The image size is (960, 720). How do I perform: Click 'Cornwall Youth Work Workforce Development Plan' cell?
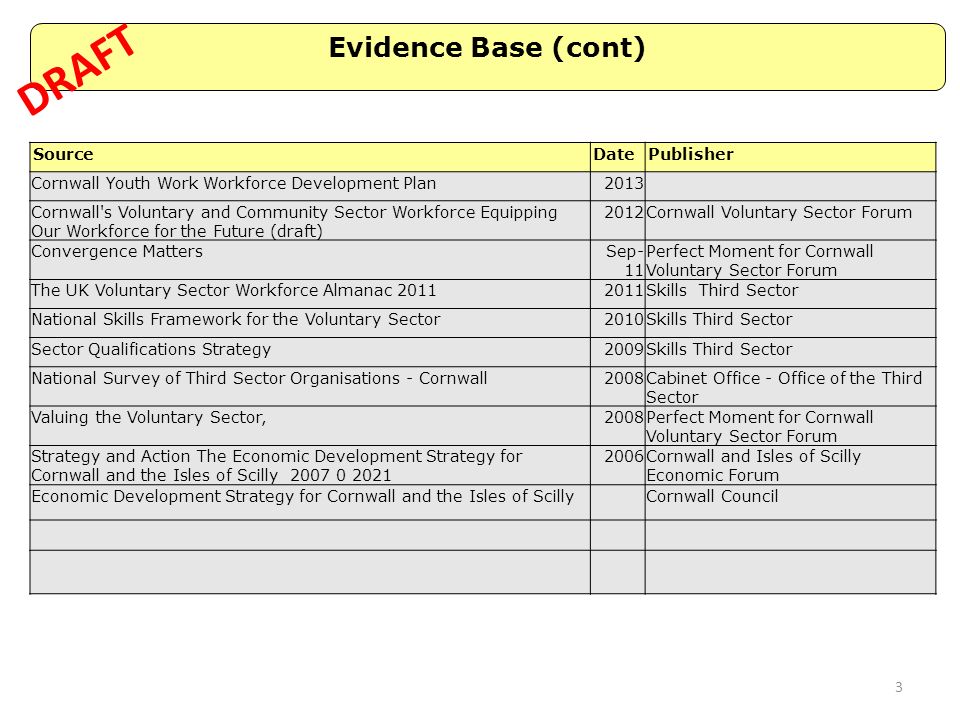[x=310, y=186]
